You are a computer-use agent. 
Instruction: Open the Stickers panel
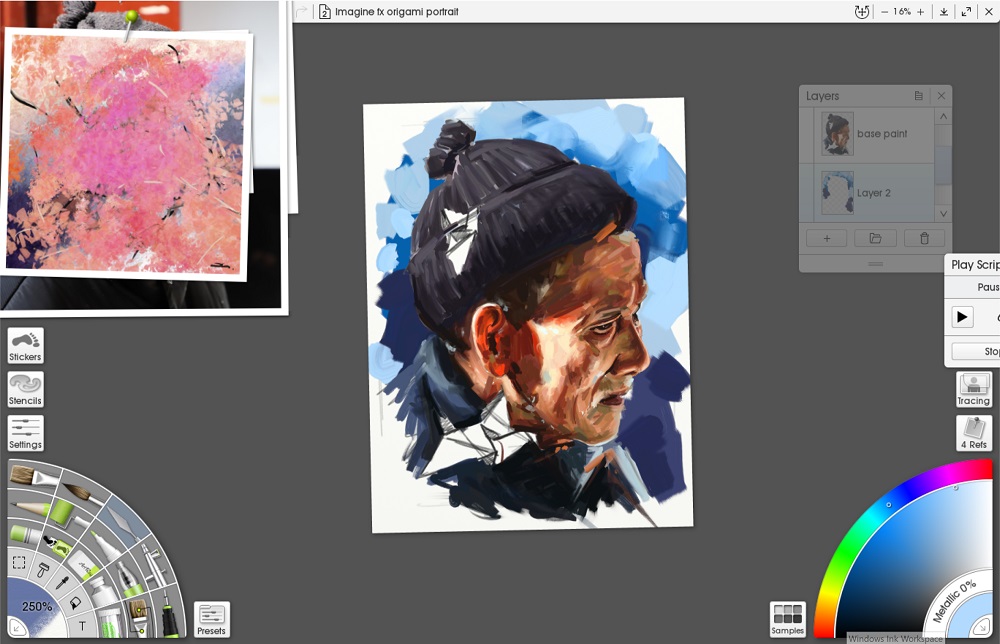pyautogui.click(x=26, y=346)
